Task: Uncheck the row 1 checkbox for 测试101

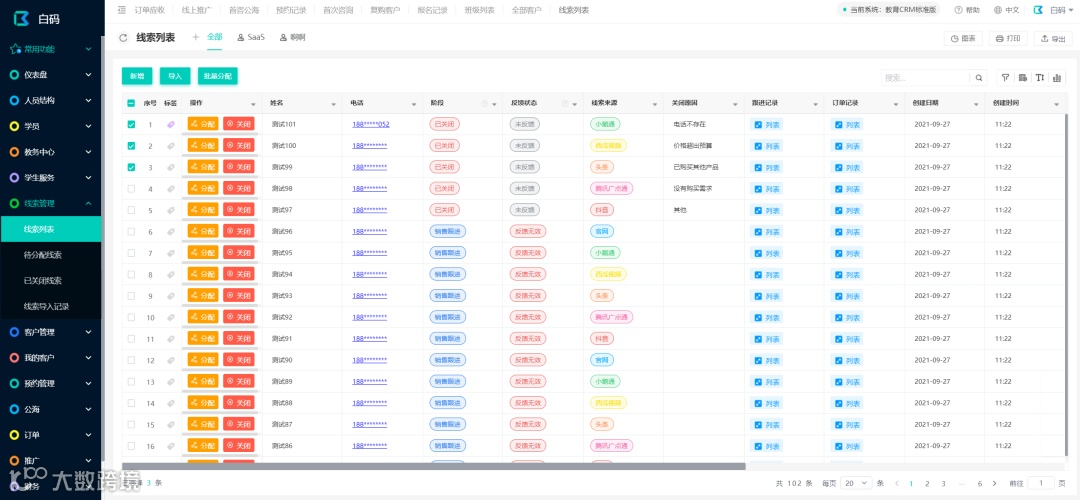Action: (x=132, y=125)
